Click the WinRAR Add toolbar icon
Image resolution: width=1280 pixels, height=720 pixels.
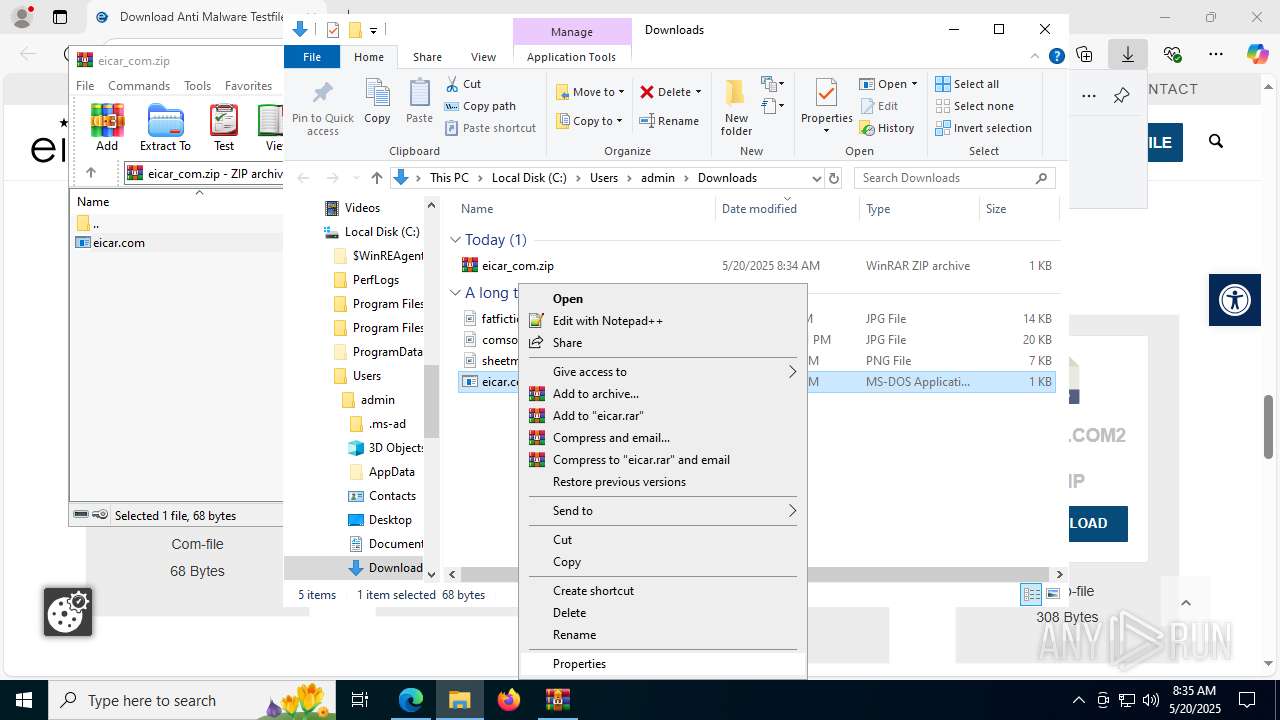click(107, 127)
